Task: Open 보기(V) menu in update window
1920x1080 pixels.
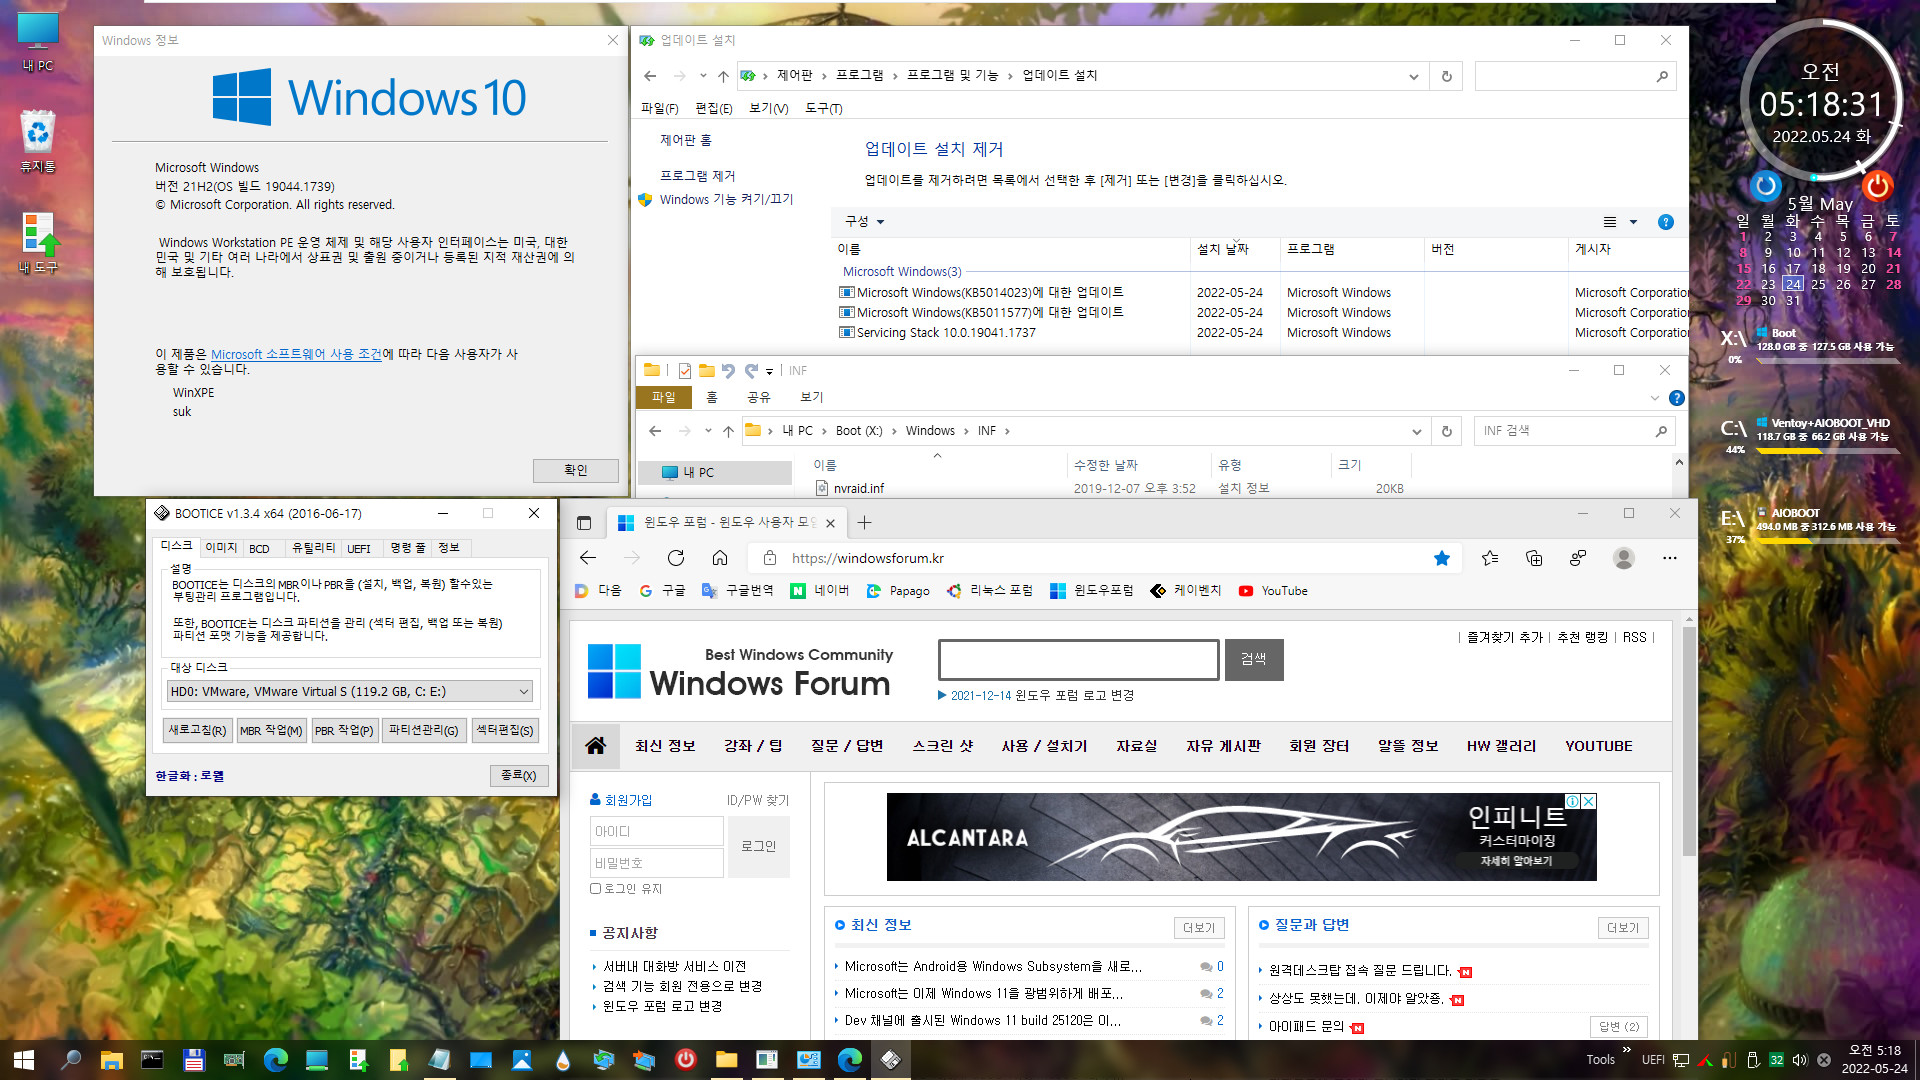Action: tap(768, 108)
